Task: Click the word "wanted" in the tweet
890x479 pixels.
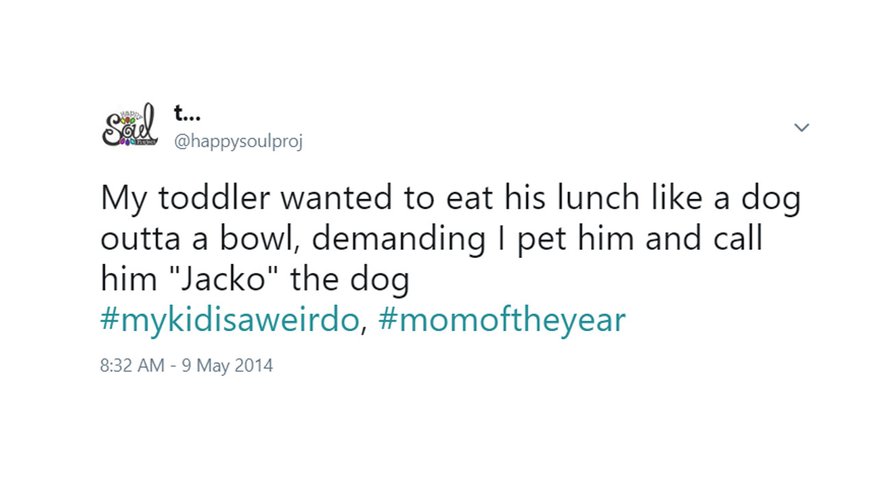Action: (x=337, y=198)
